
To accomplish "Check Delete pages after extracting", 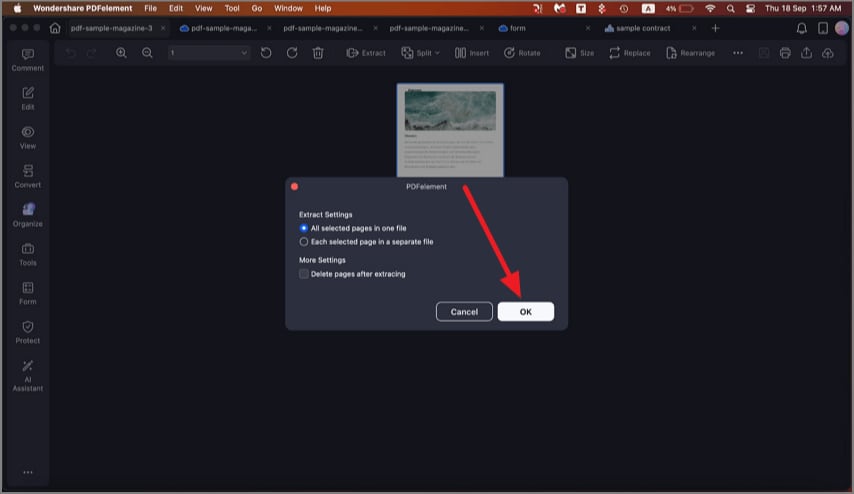I will pyautogui.click(x=352, y=274).
